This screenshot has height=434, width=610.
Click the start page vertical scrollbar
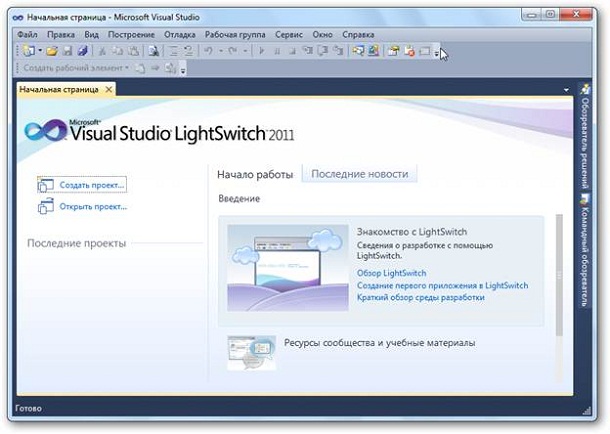(559, 275)
